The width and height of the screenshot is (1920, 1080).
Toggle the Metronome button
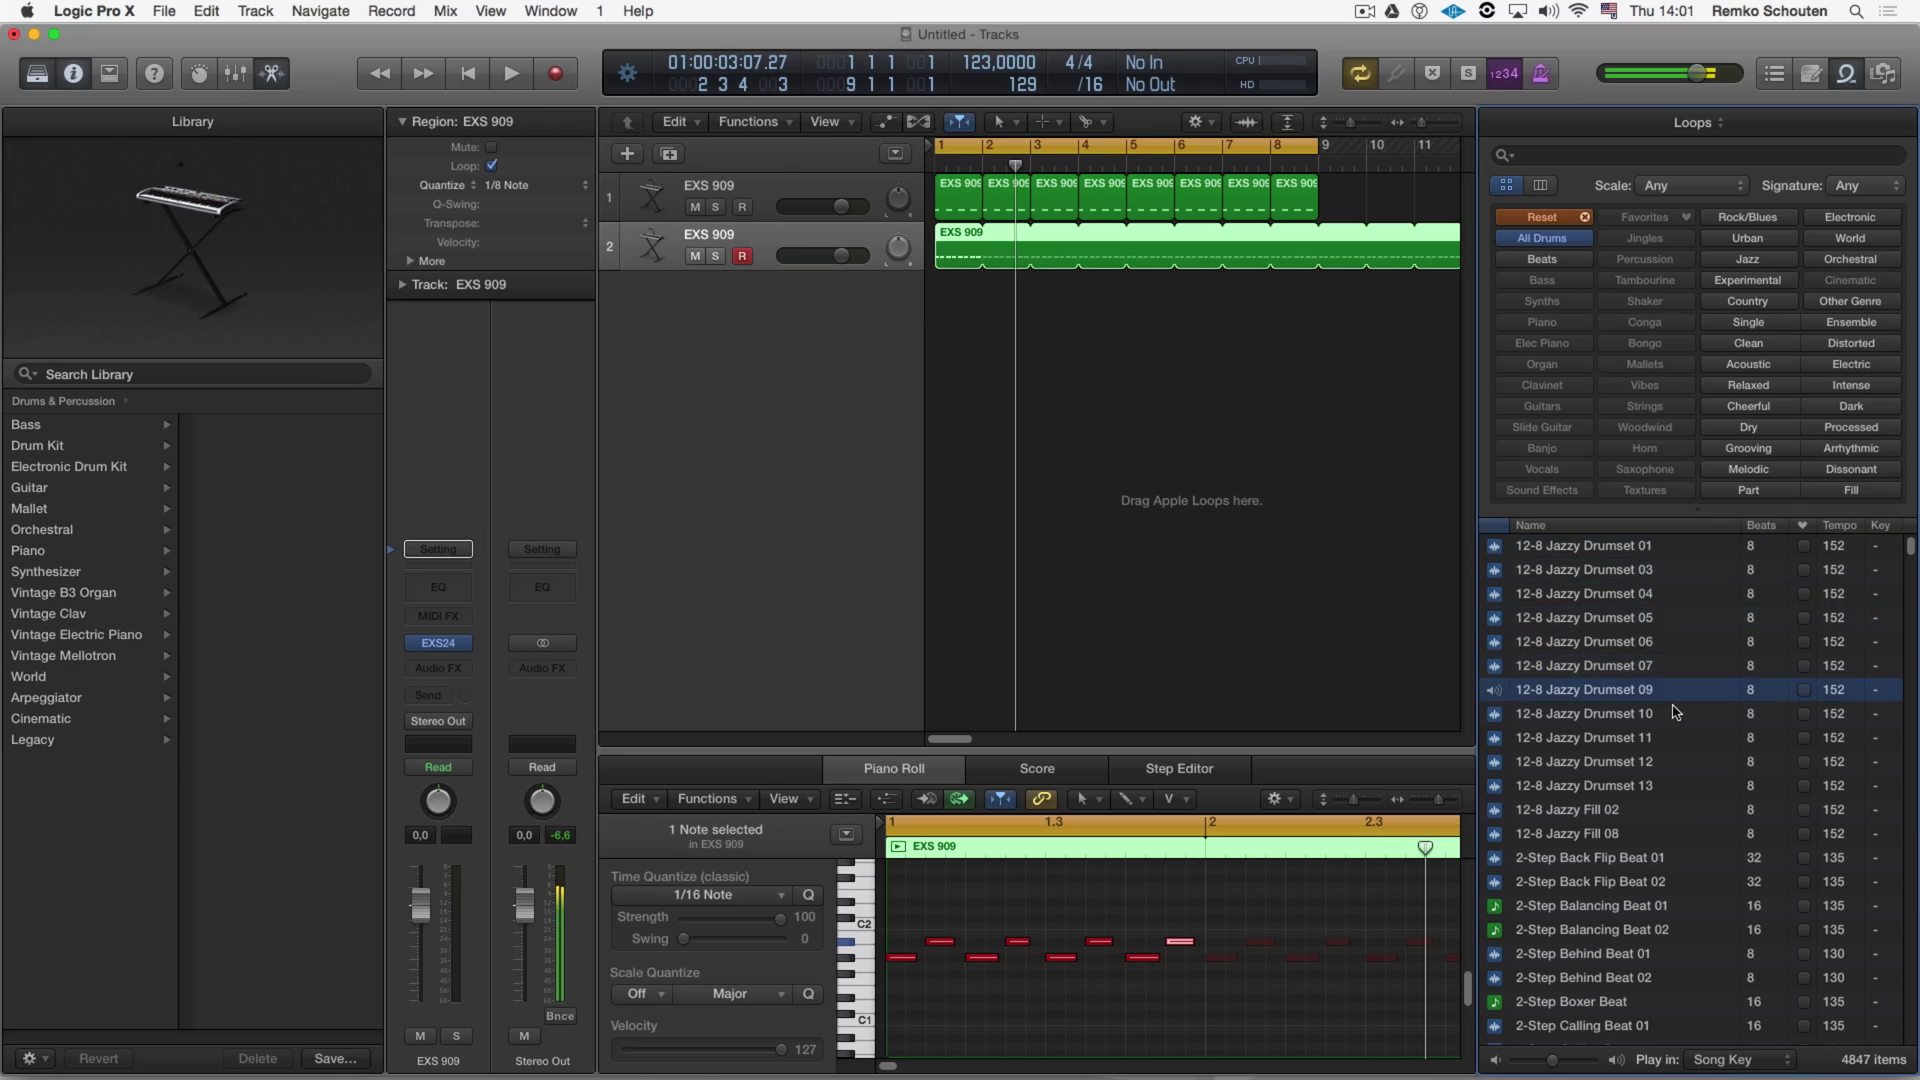point(1540,73)
